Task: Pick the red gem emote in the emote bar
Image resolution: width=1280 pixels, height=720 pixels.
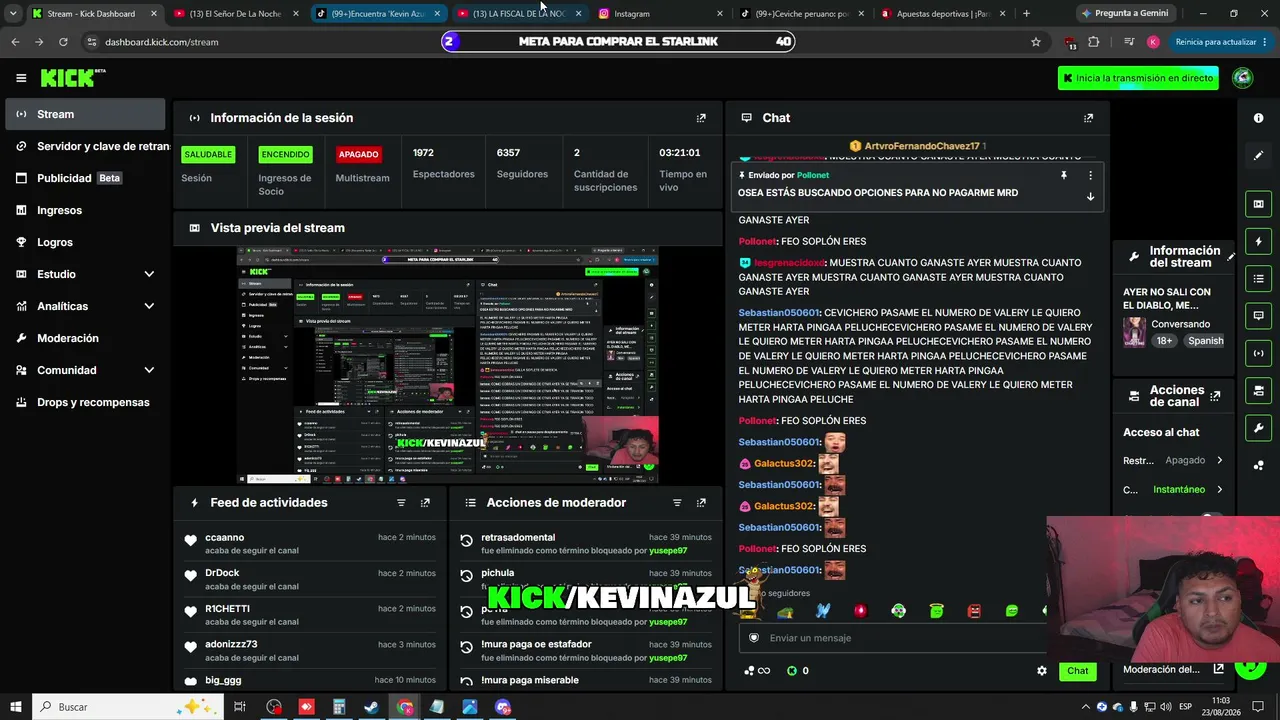Action: tap(860, 611)
